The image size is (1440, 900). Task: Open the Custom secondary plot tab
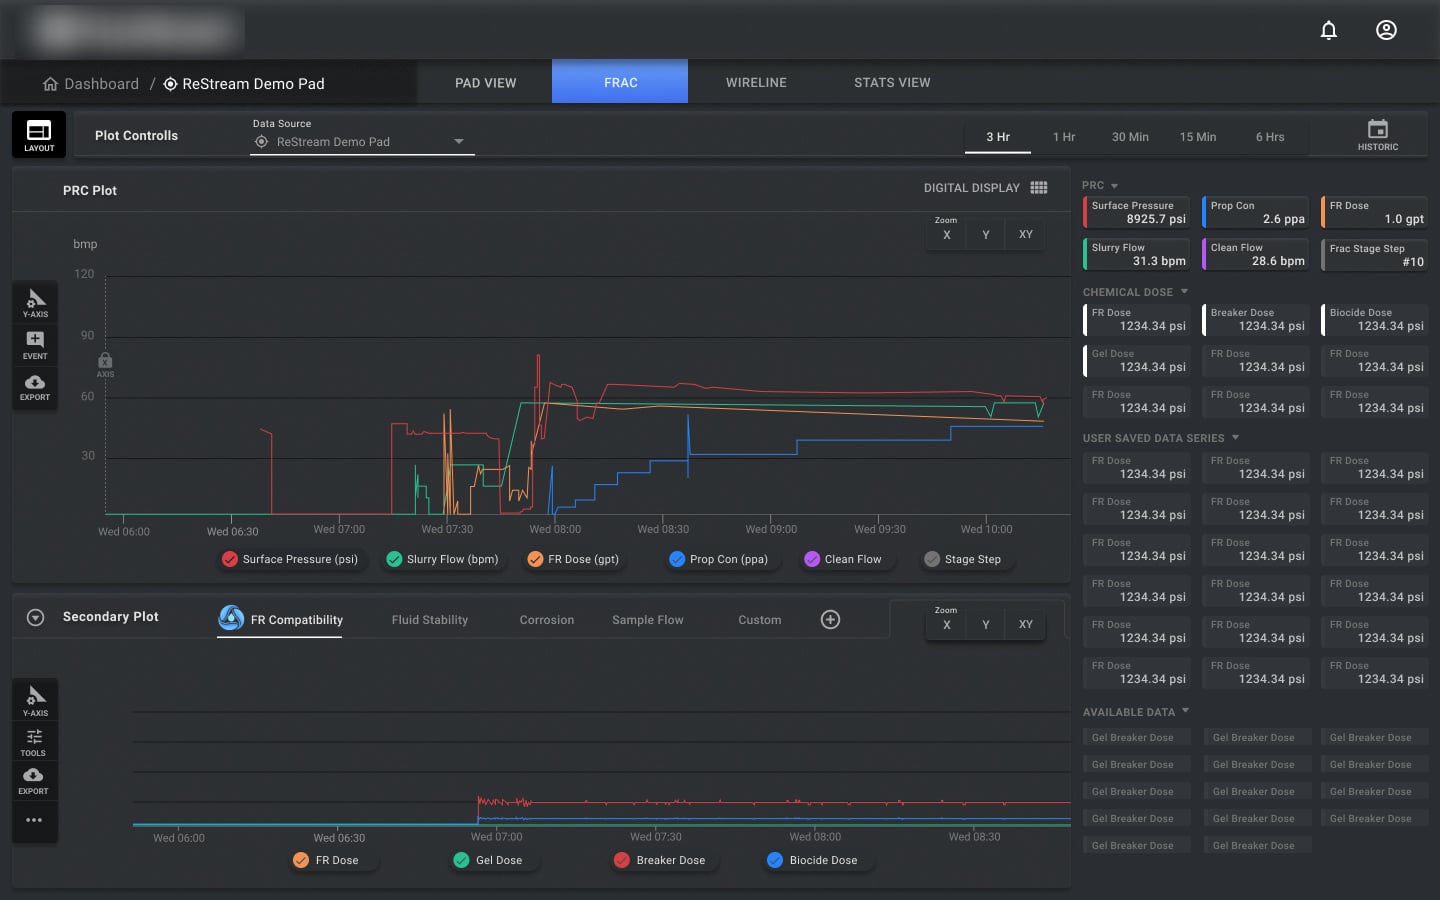(760, 620)
